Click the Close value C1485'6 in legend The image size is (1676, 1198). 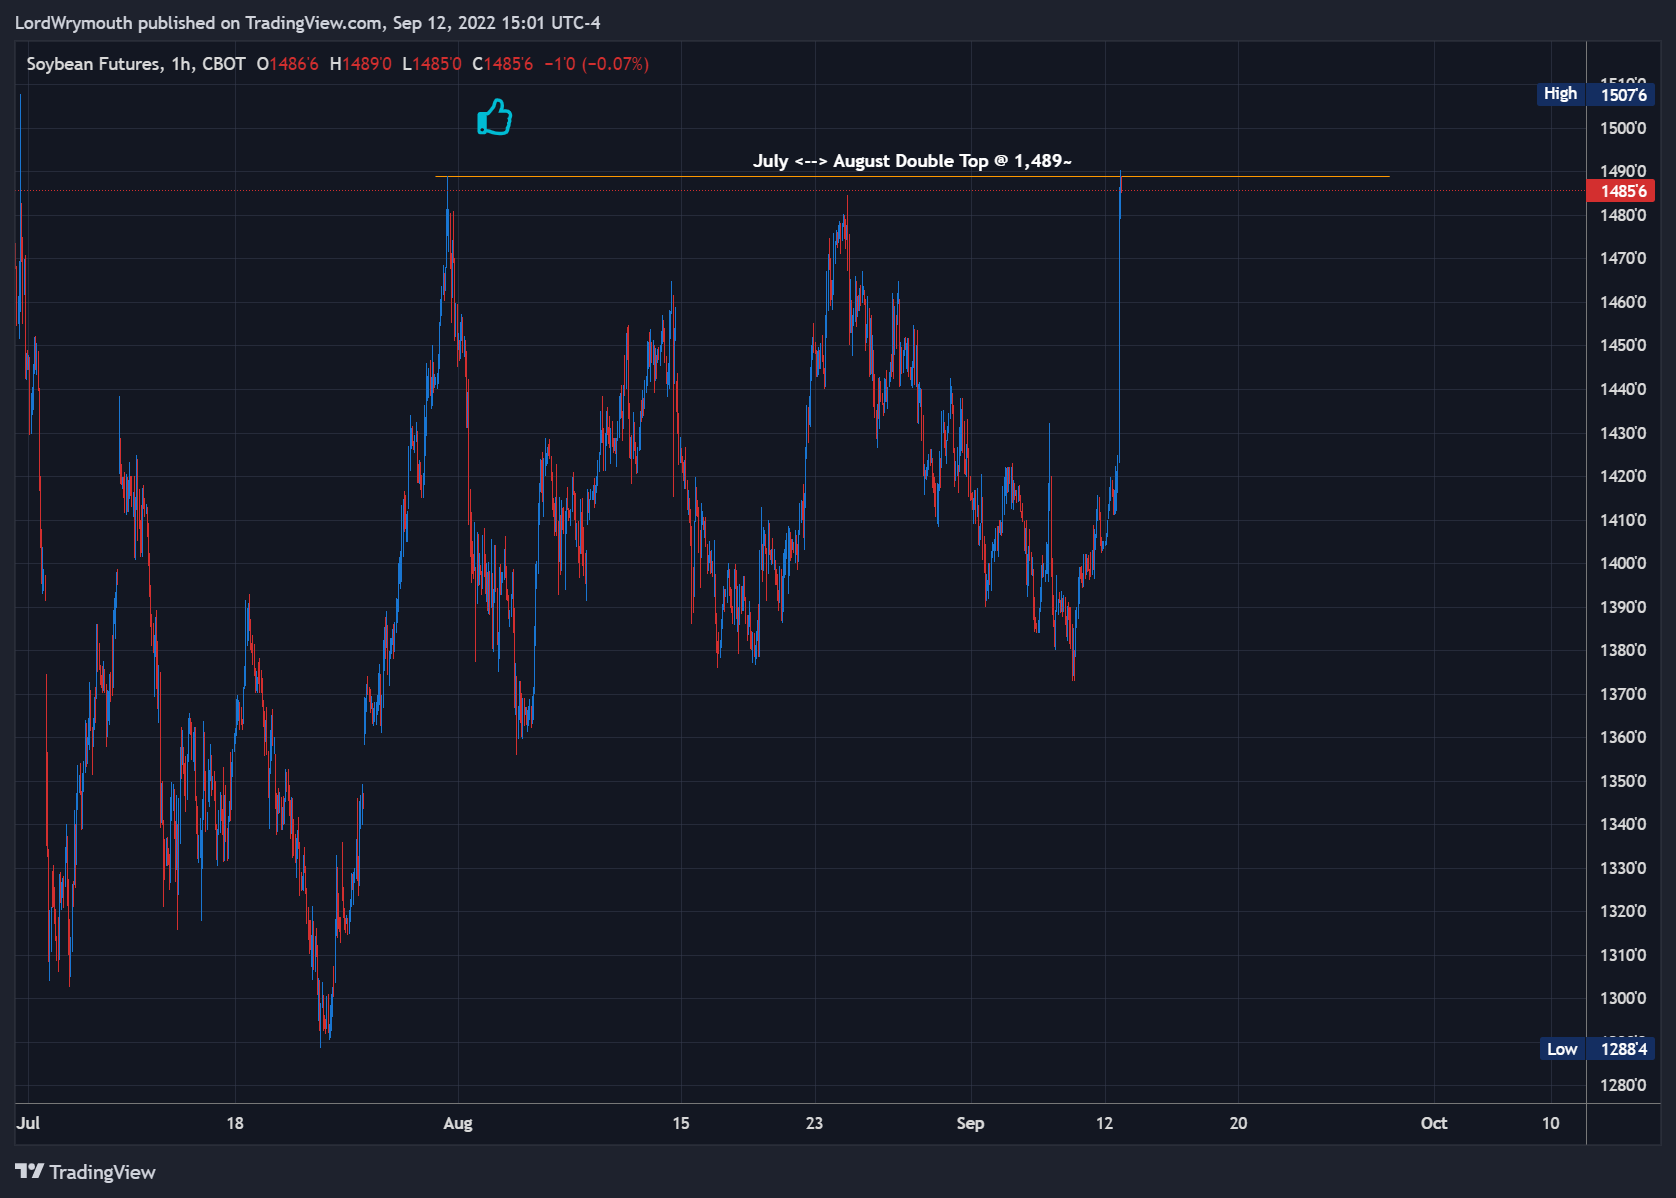coord(503,64)
